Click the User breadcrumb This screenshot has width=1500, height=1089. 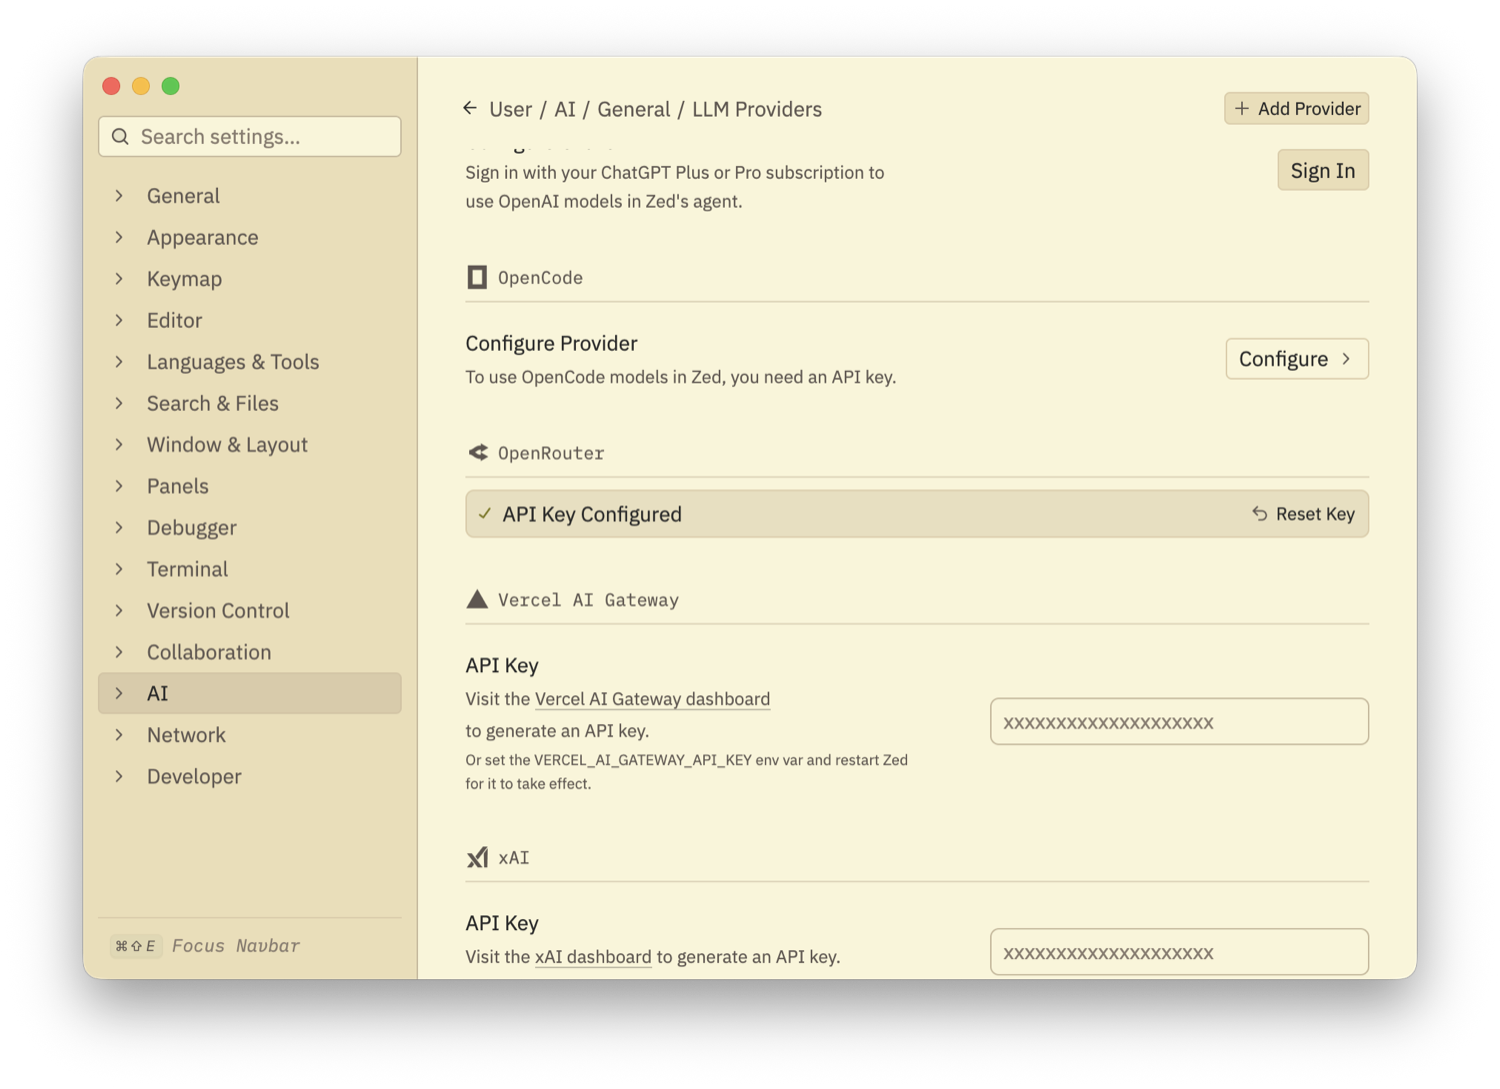(x=510, y=109)
